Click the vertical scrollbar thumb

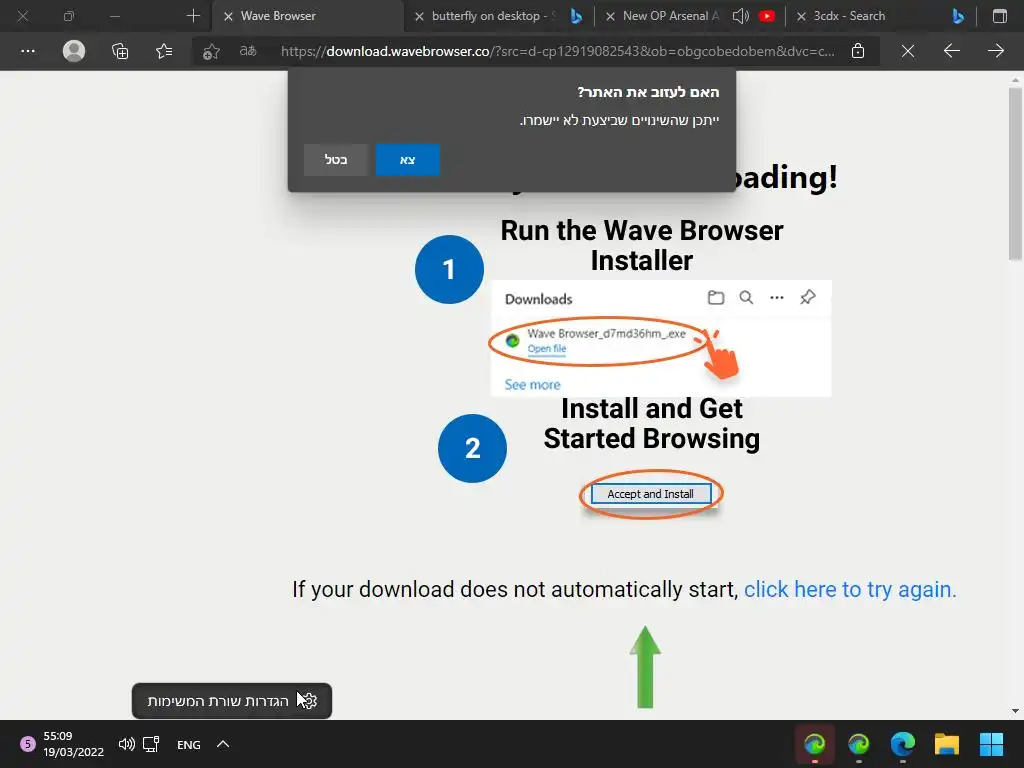[x=1015, y=174]
